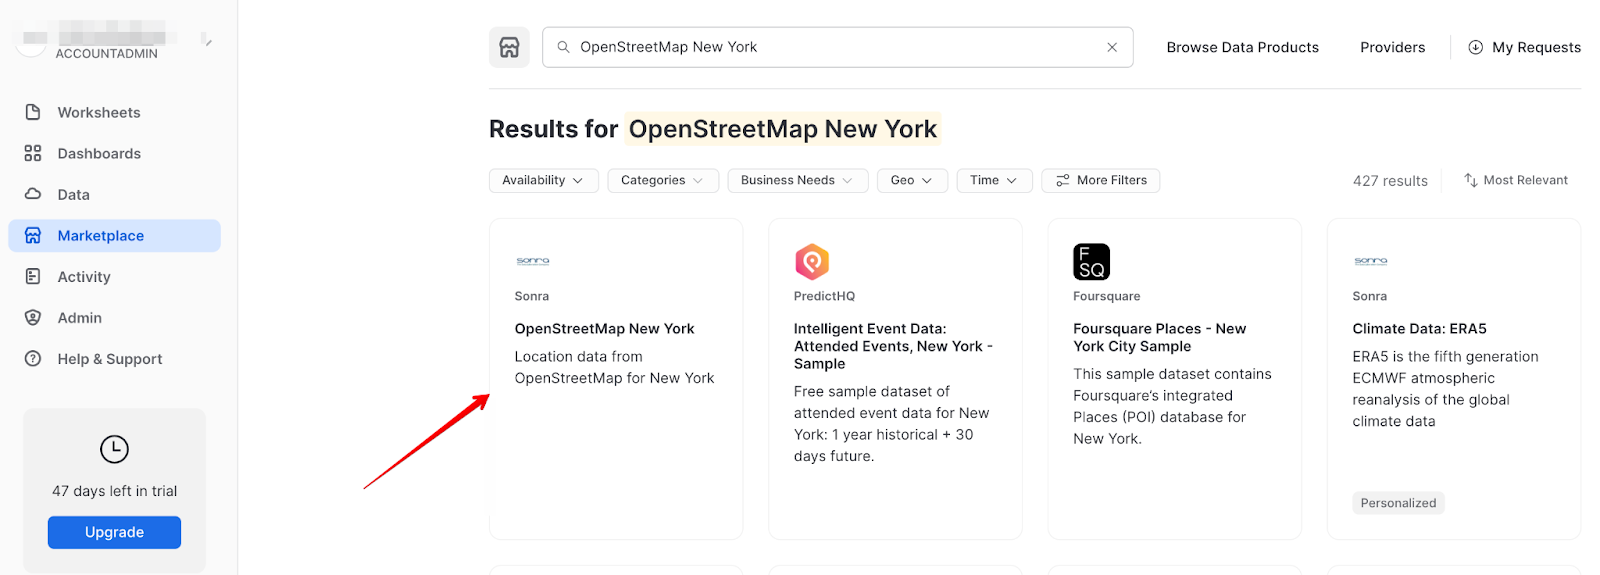The height and width of the screenshot is (575, 1600).
Task: Go to Dashboards in the sidebar
Action: 114,153
